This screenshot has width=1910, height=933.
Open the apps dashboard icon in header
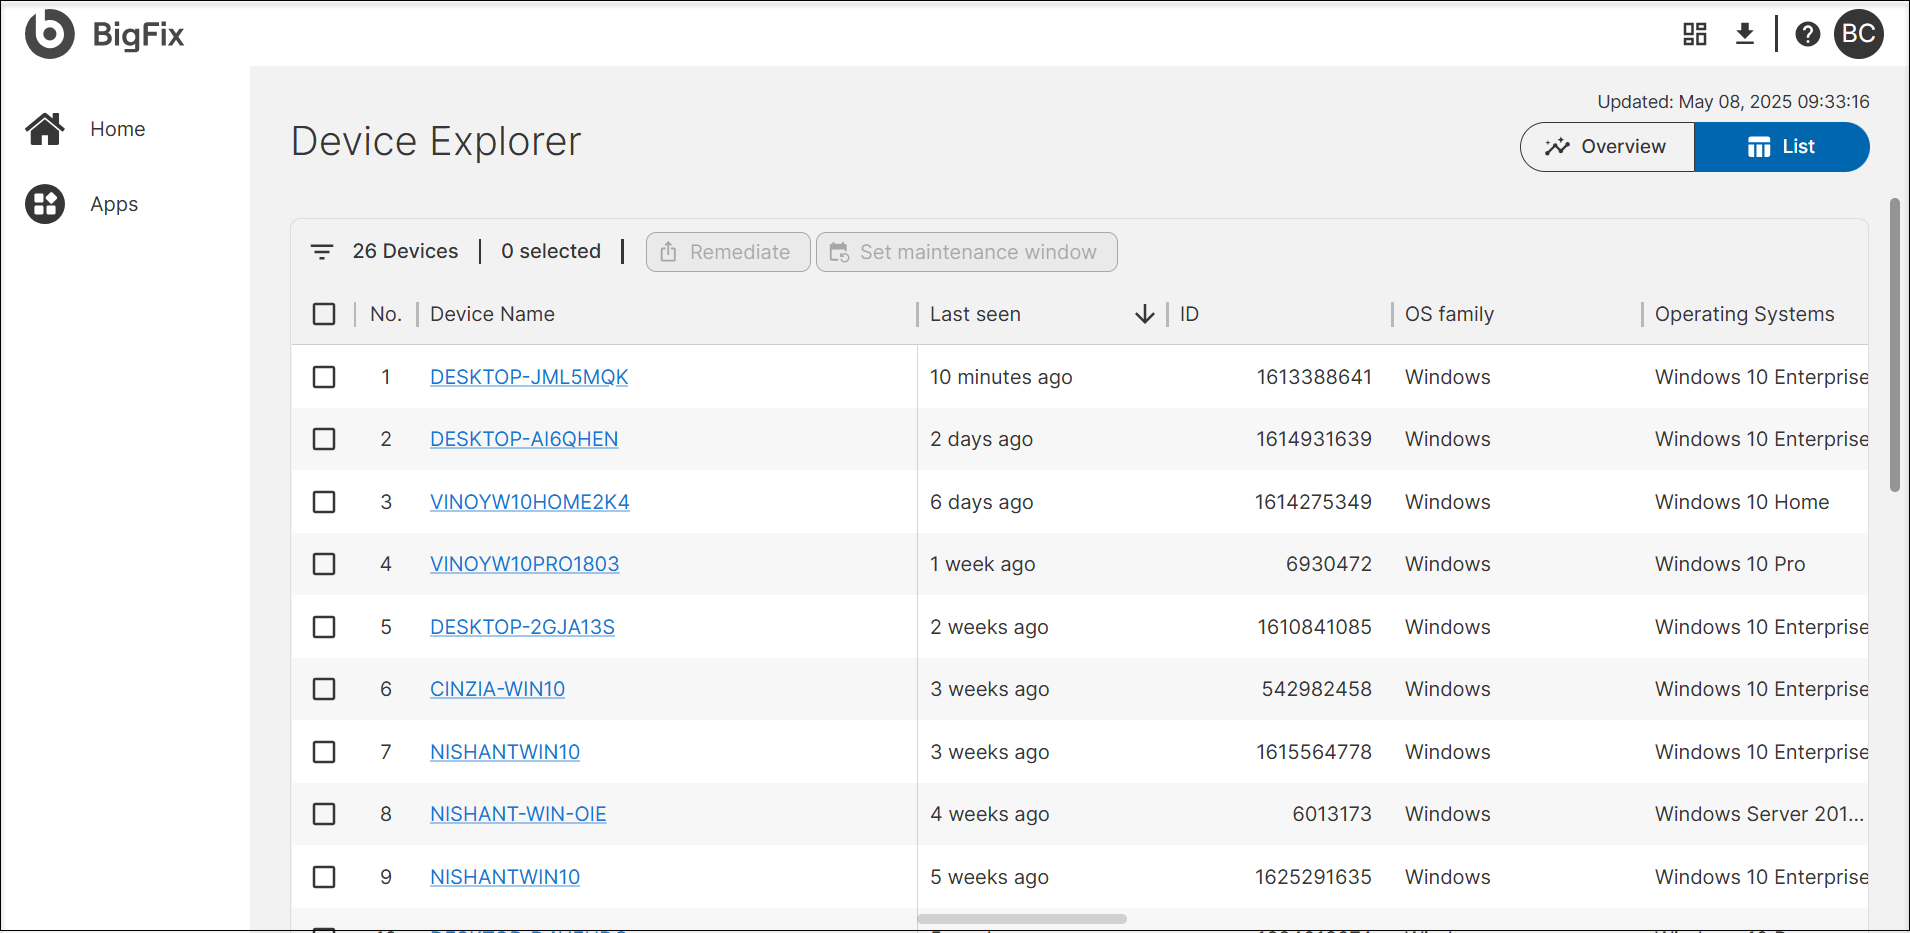coord(1694,33)
